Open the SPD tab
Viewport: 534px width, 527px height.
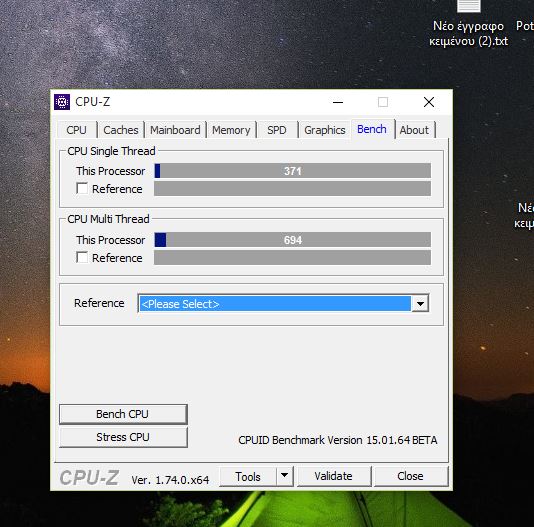[277, 130]
